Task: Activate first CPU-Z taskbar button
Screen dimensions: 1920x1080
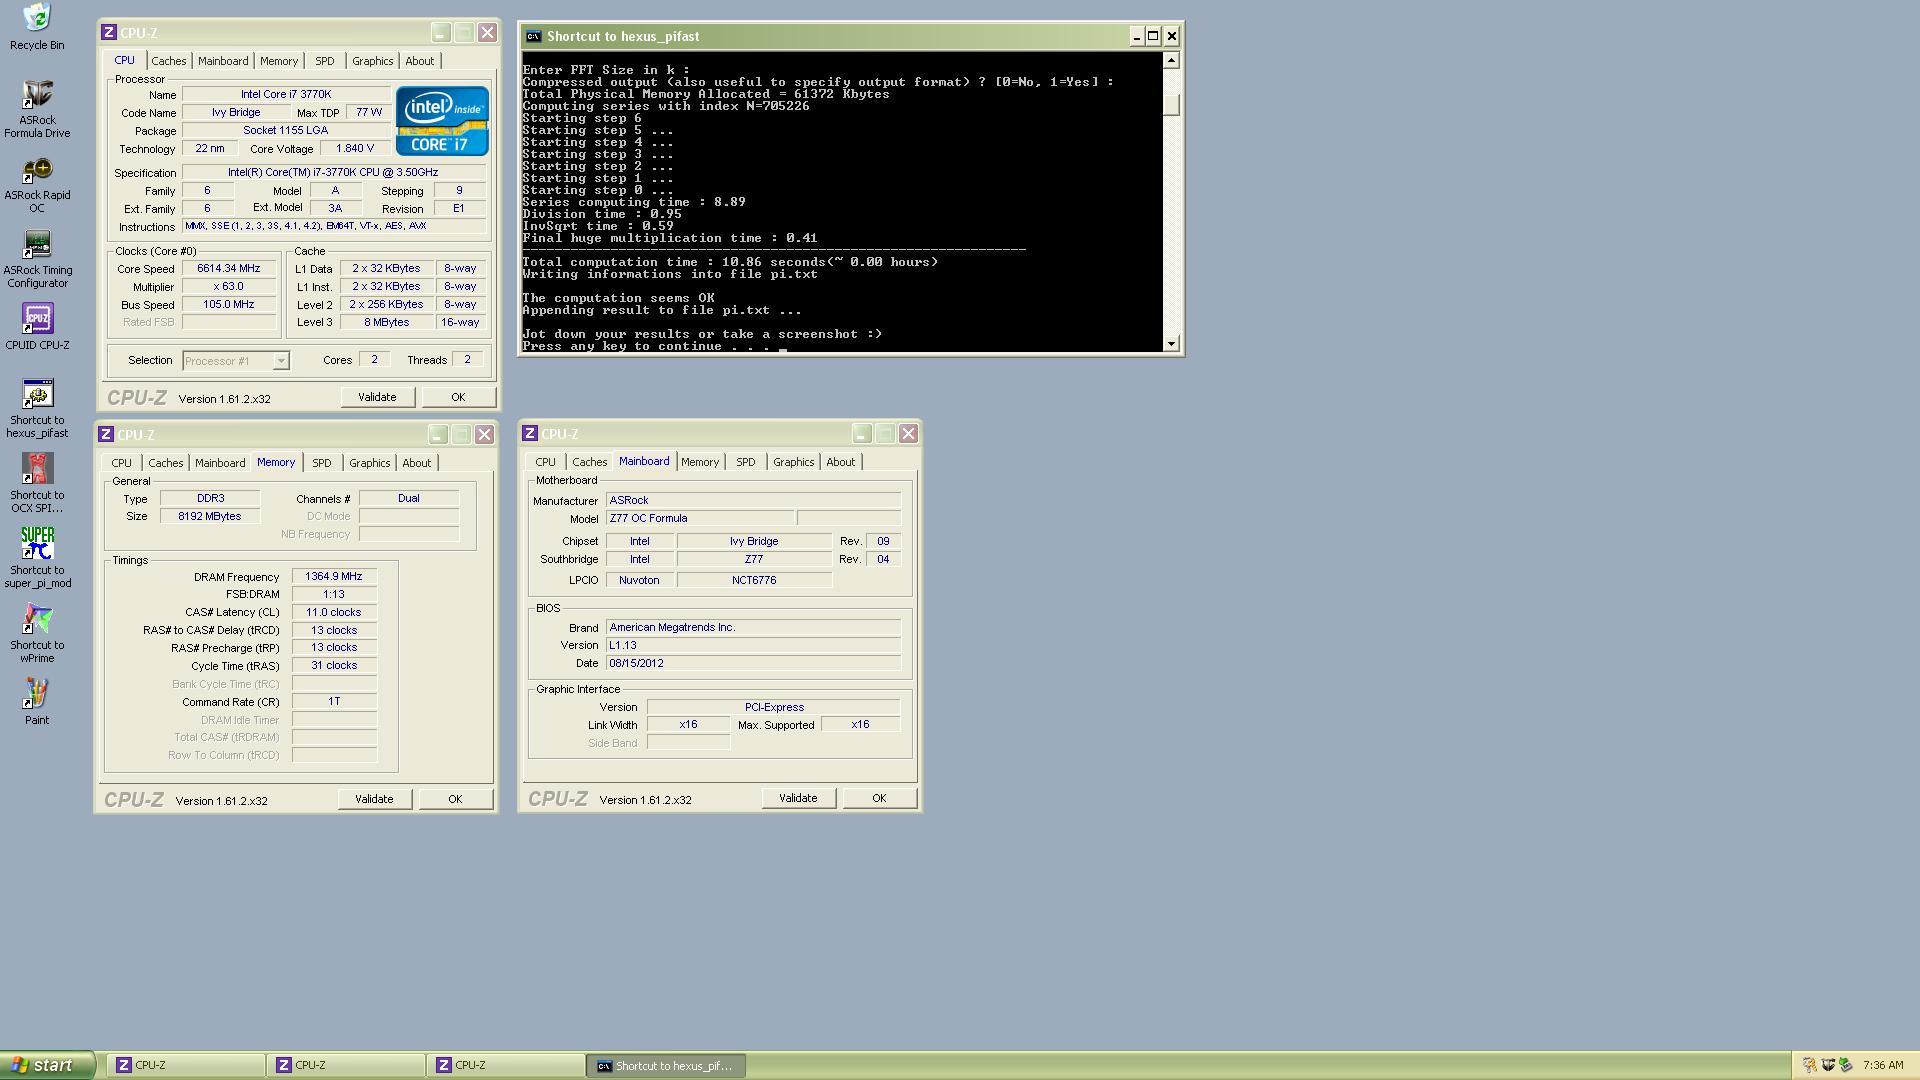Action: tap(186, 1065)
